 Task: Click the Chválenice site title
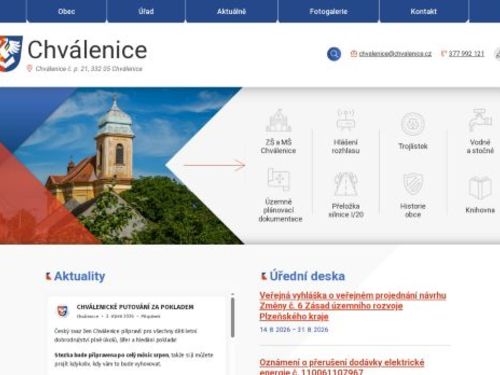(87, 50)
